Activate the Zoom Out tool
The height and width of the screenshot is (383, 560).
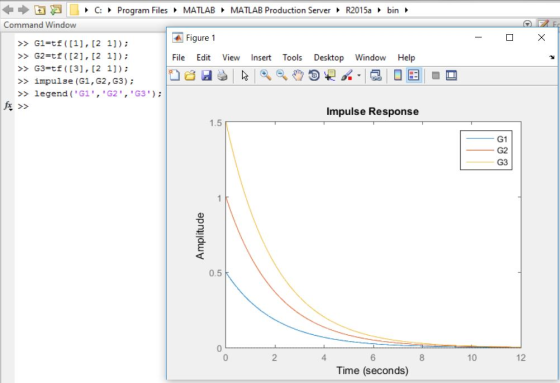282,75
